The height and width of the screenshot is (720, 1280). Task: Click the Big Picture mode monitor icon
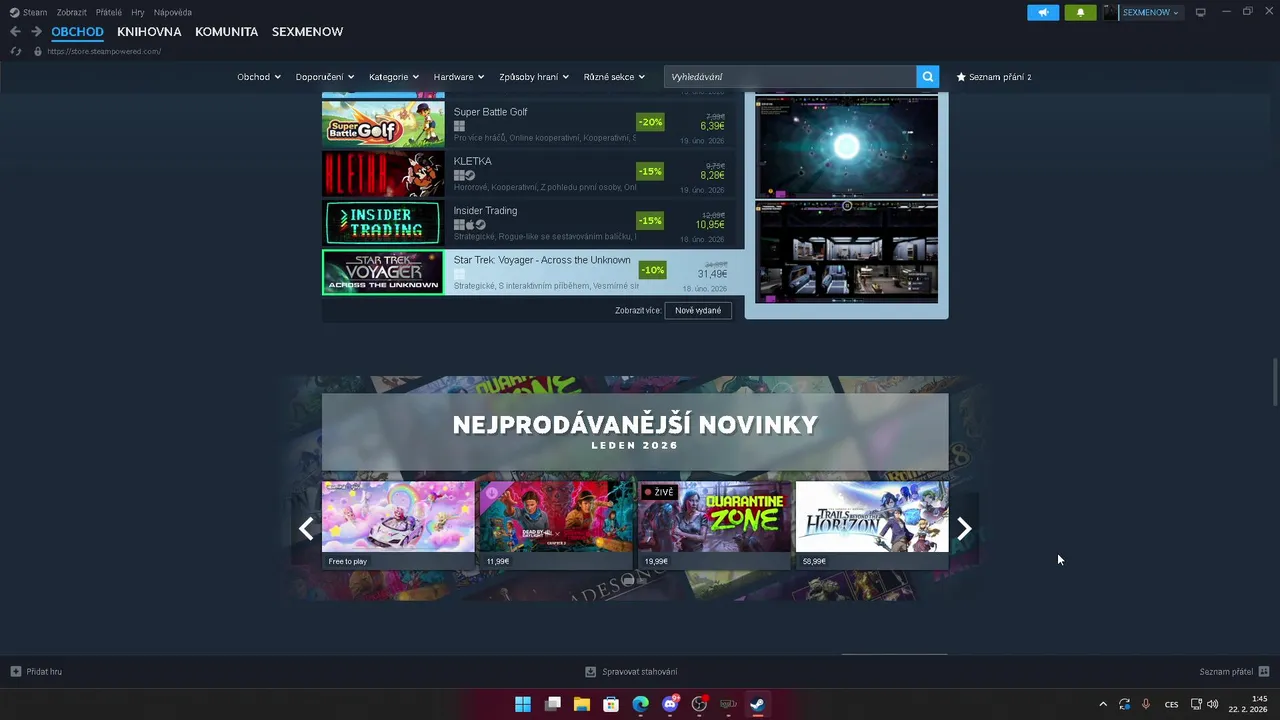[x=1201, y=12]
